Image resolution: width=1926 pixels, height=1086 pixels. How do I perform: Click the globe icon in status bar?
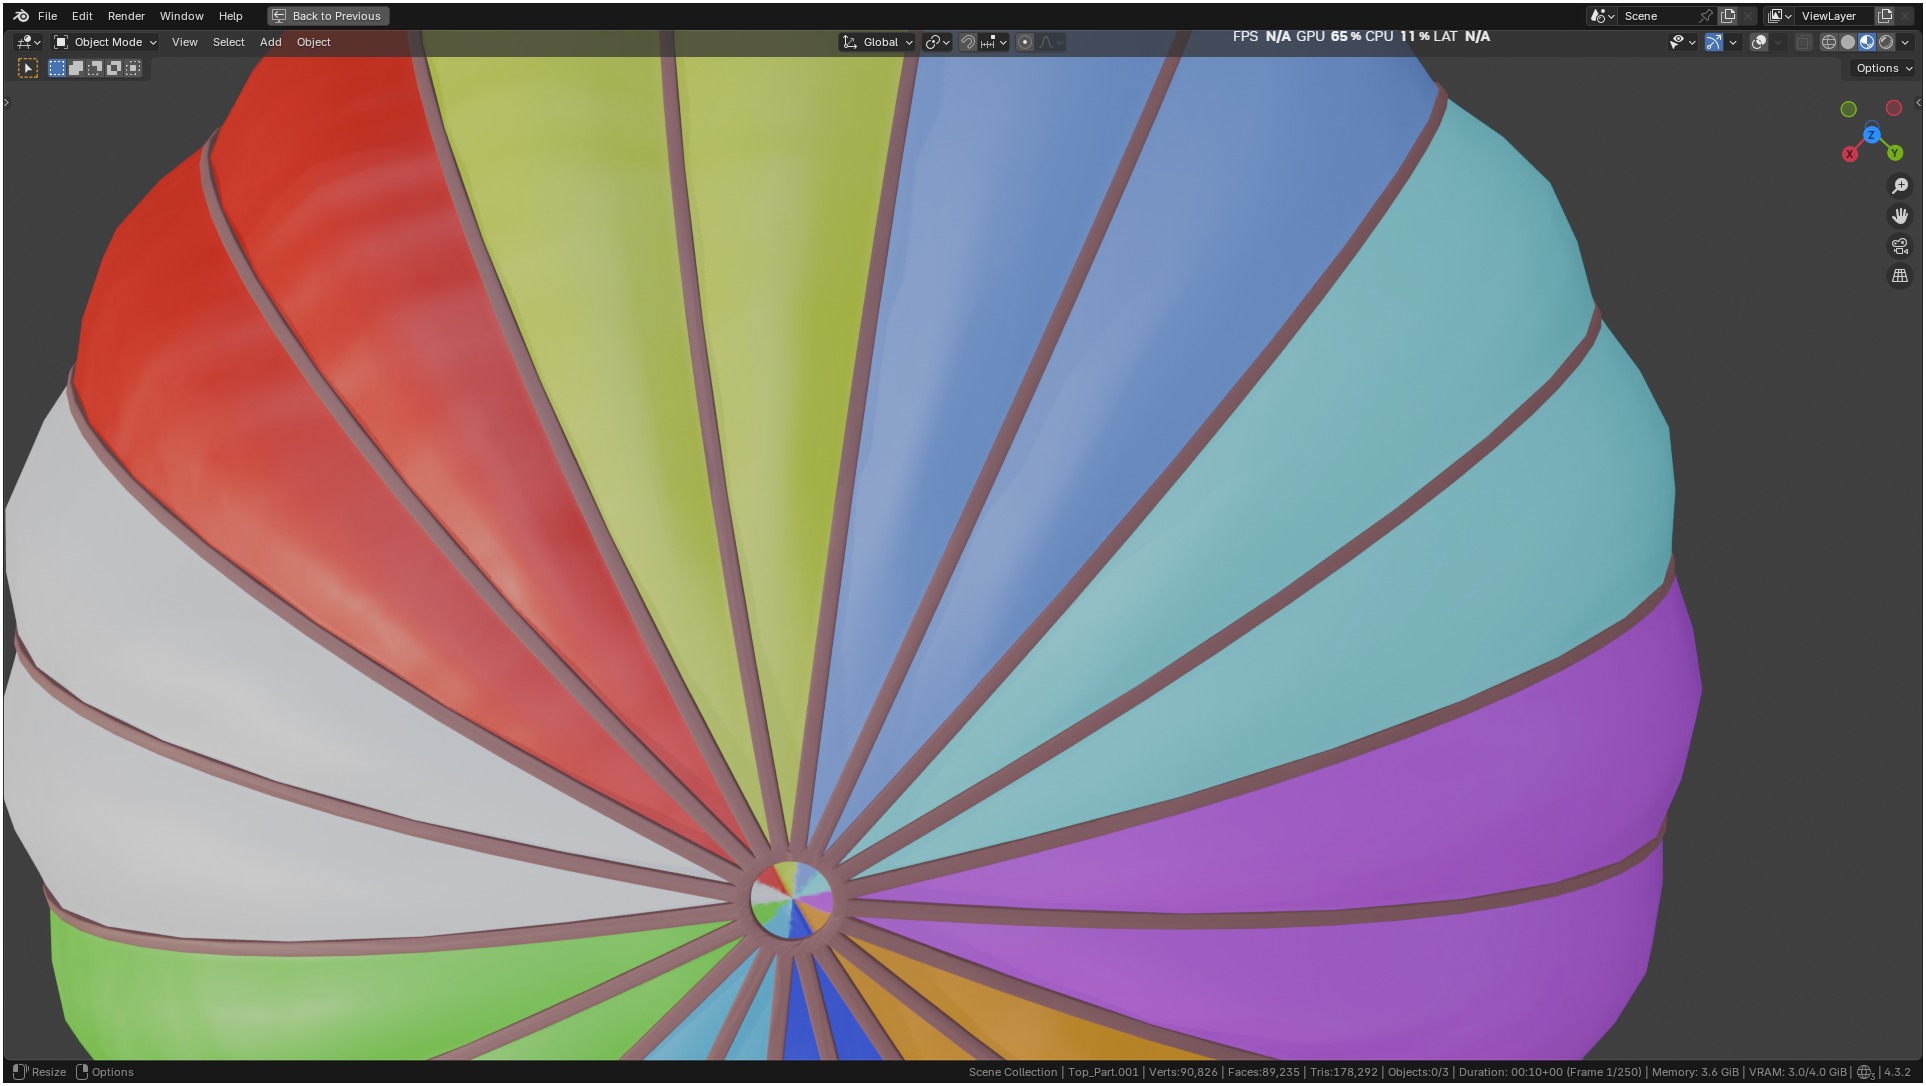pyautogui.click(x=1865, y=1073)
